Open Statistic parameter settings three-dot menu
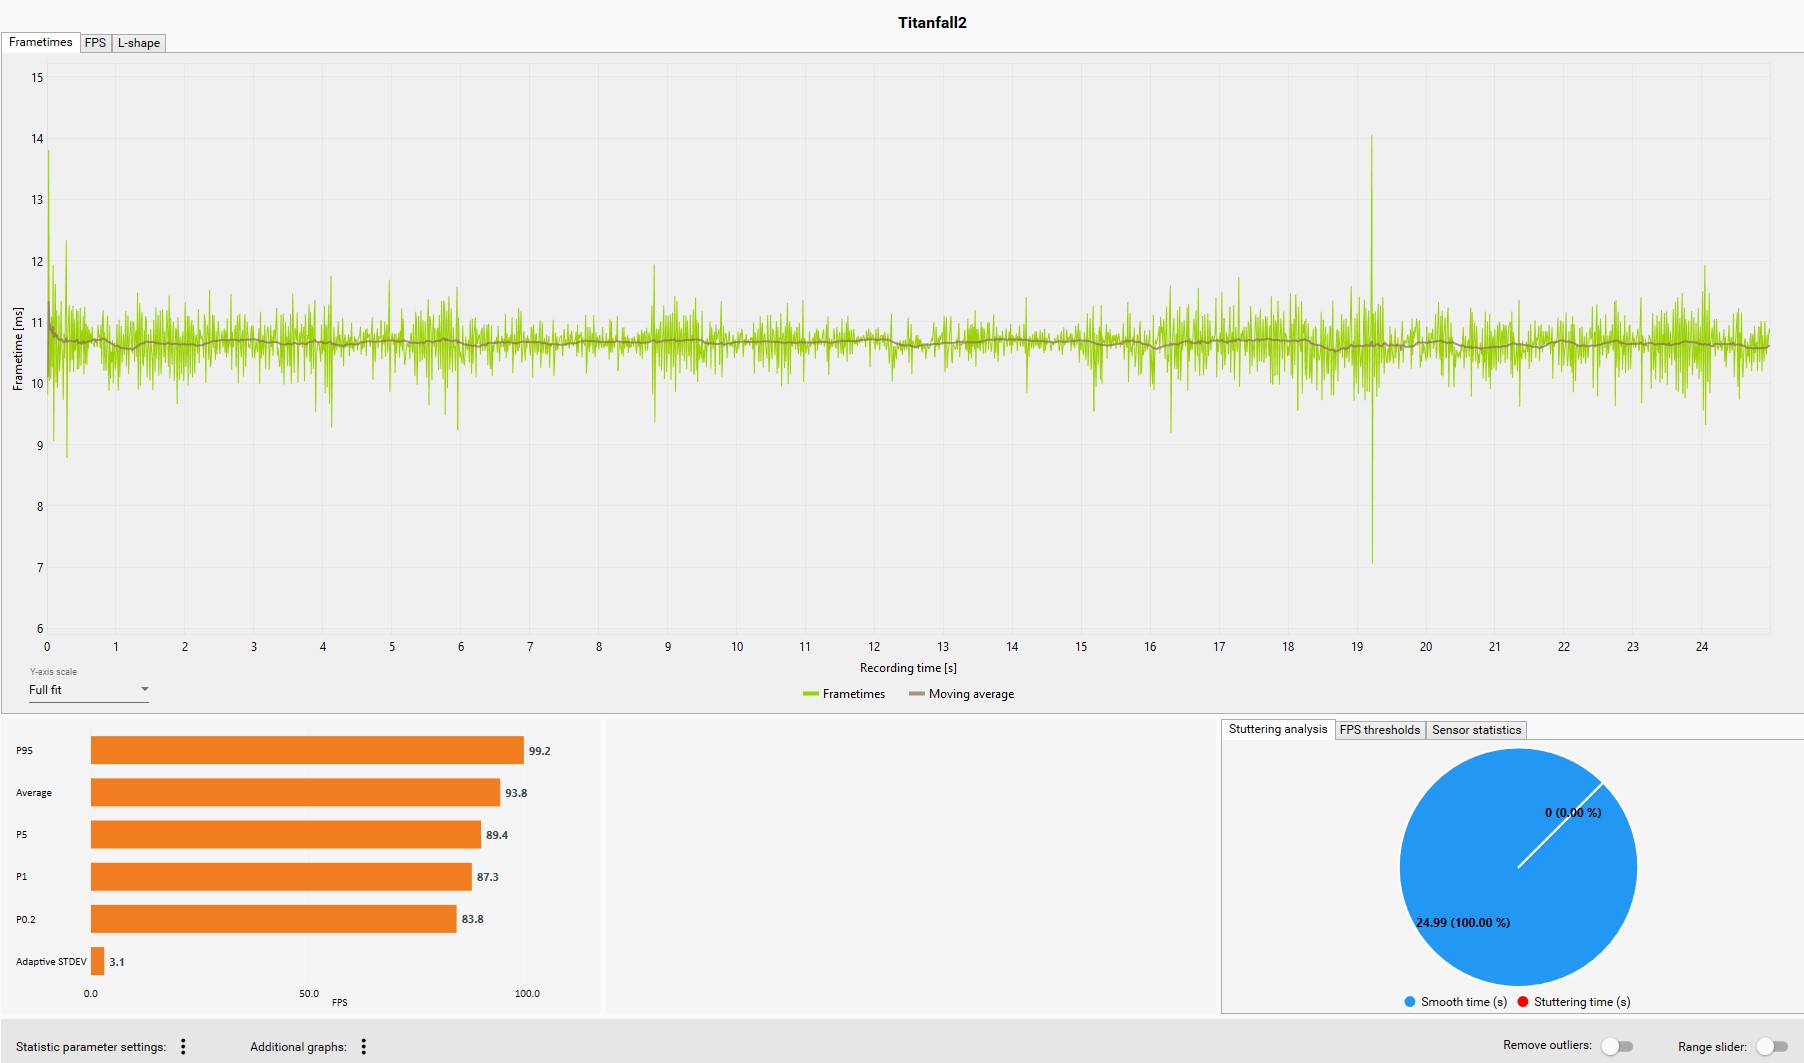The width and height of the screenshot is (1804, 1063). (183, 1046)
